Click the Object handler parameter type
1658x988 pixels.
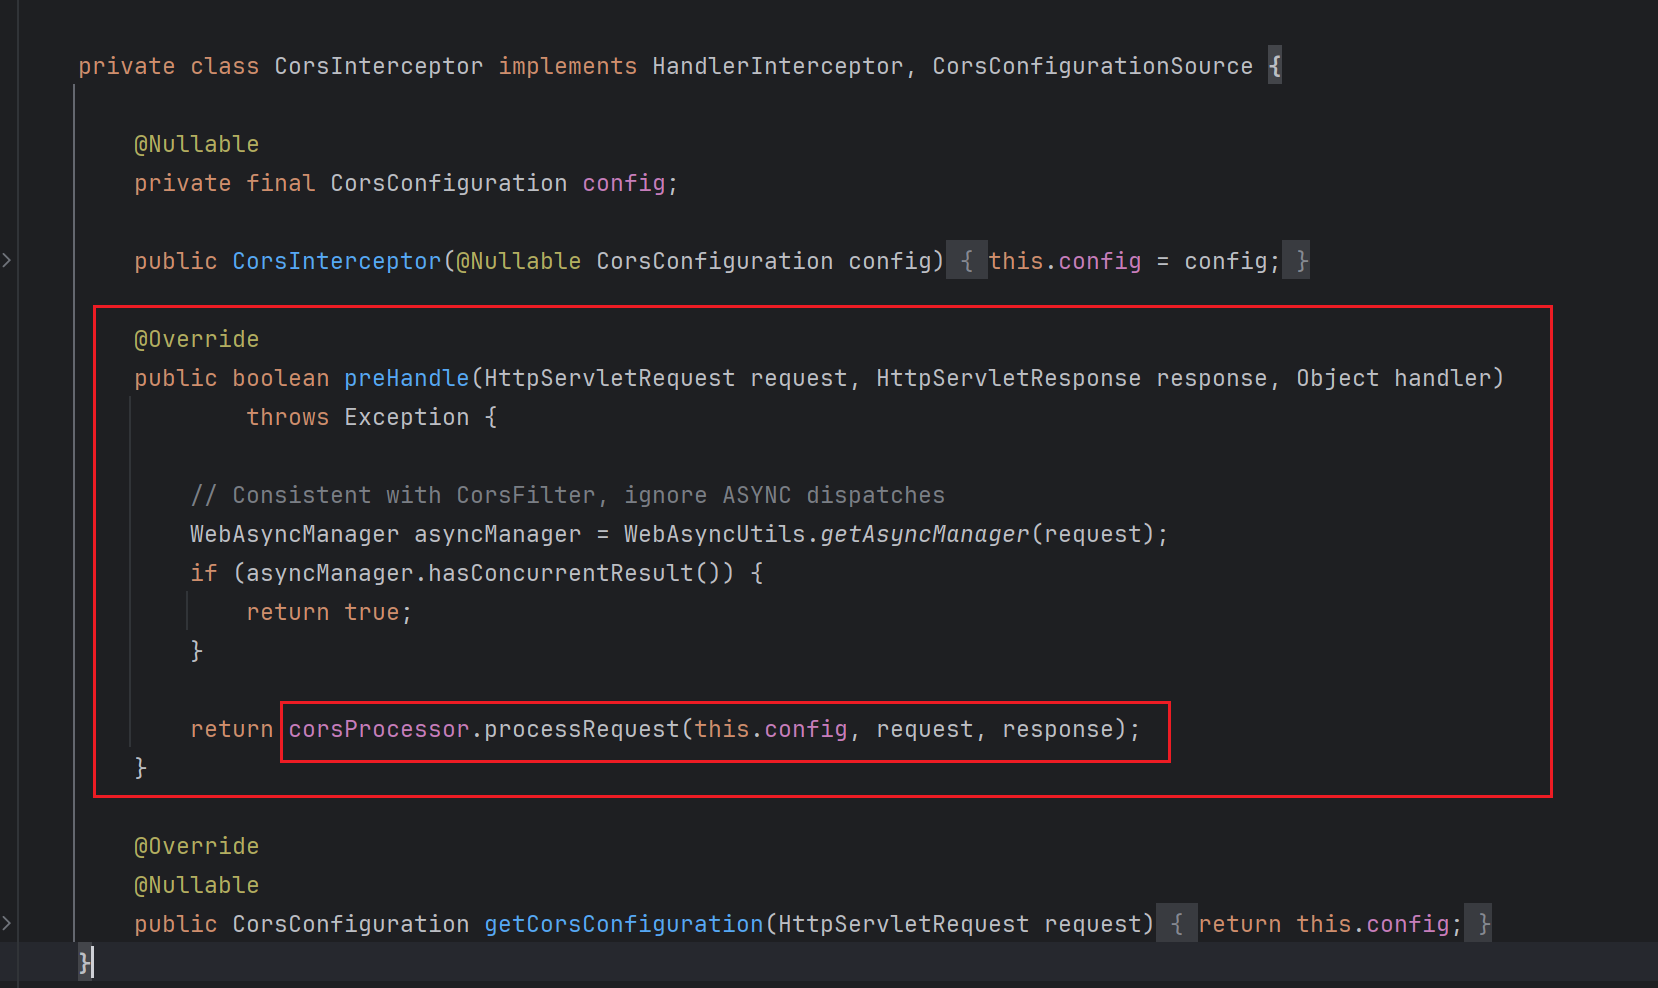[1337, 378]
